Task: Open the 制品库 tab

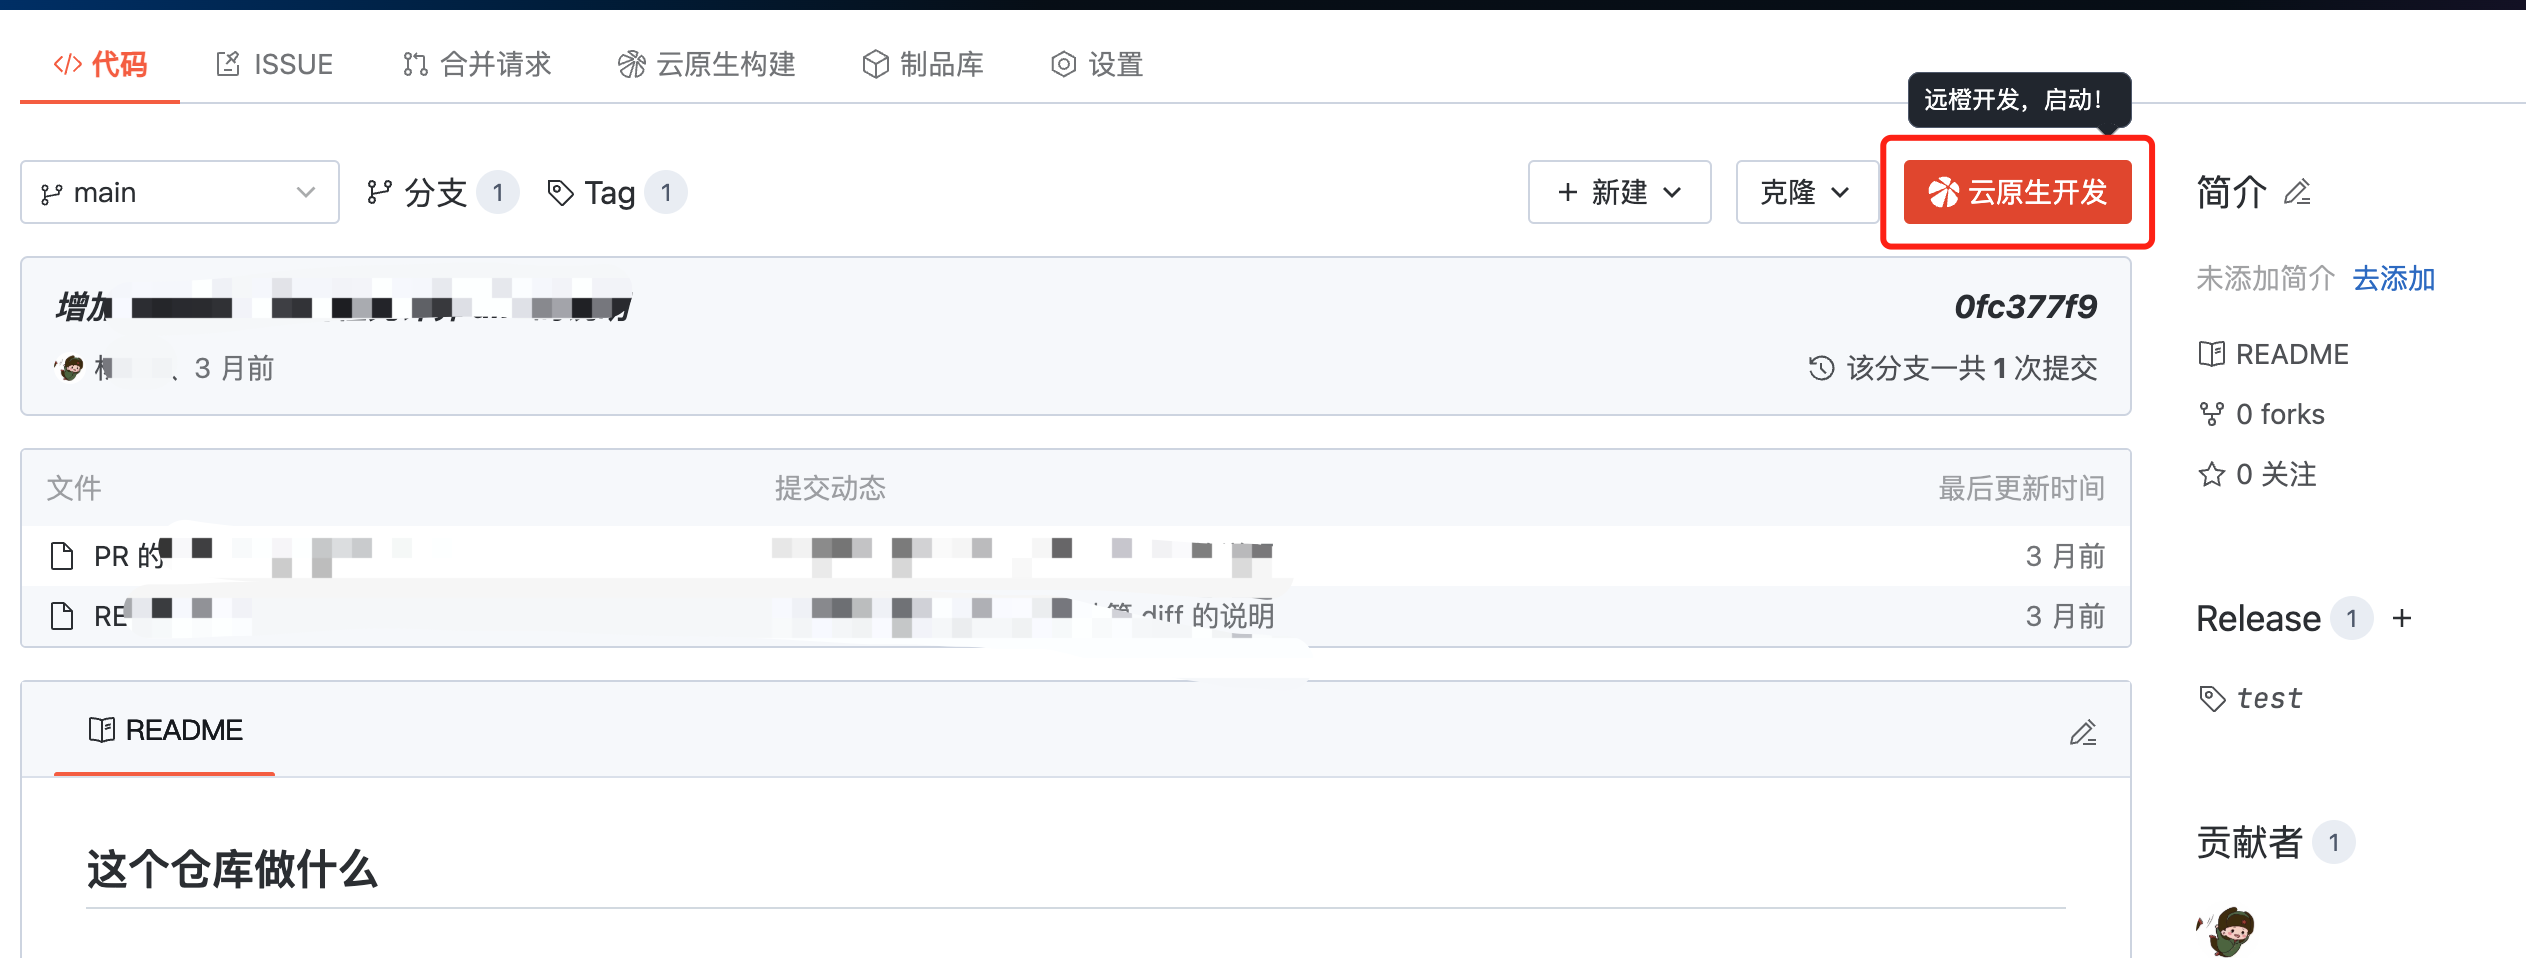Action: click(922, 65)
